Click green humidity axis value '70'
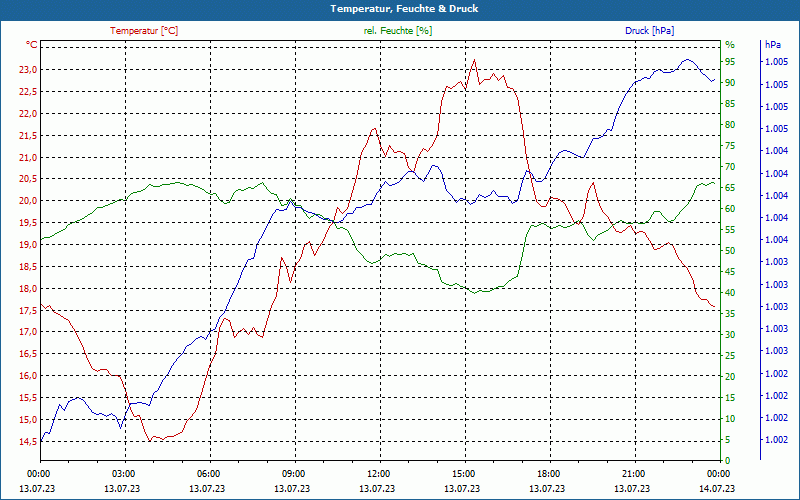800x500 pixels. tap(730, 167)
